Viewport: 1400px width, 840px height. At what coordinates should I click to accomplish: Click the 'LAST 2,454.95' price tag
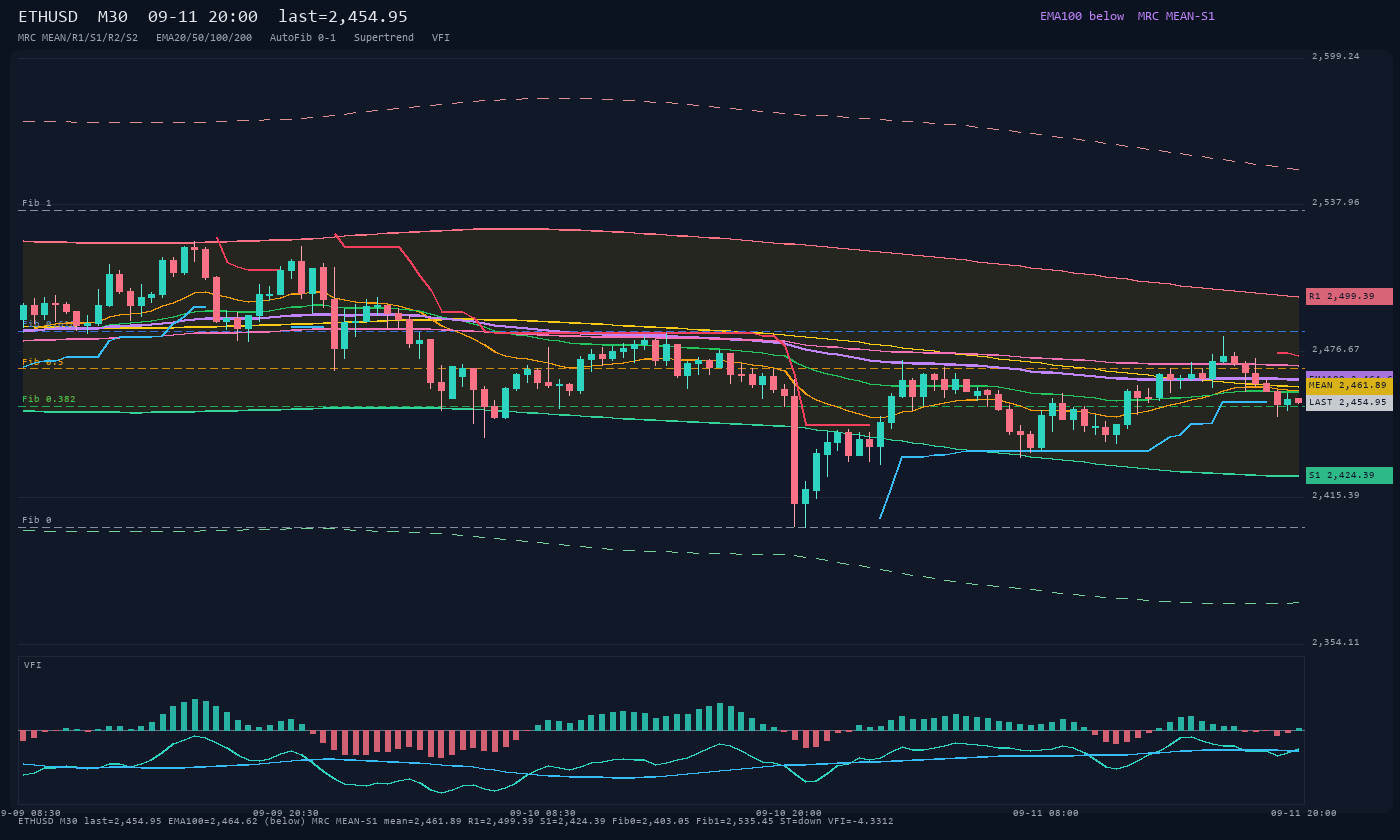[1349, 402]
